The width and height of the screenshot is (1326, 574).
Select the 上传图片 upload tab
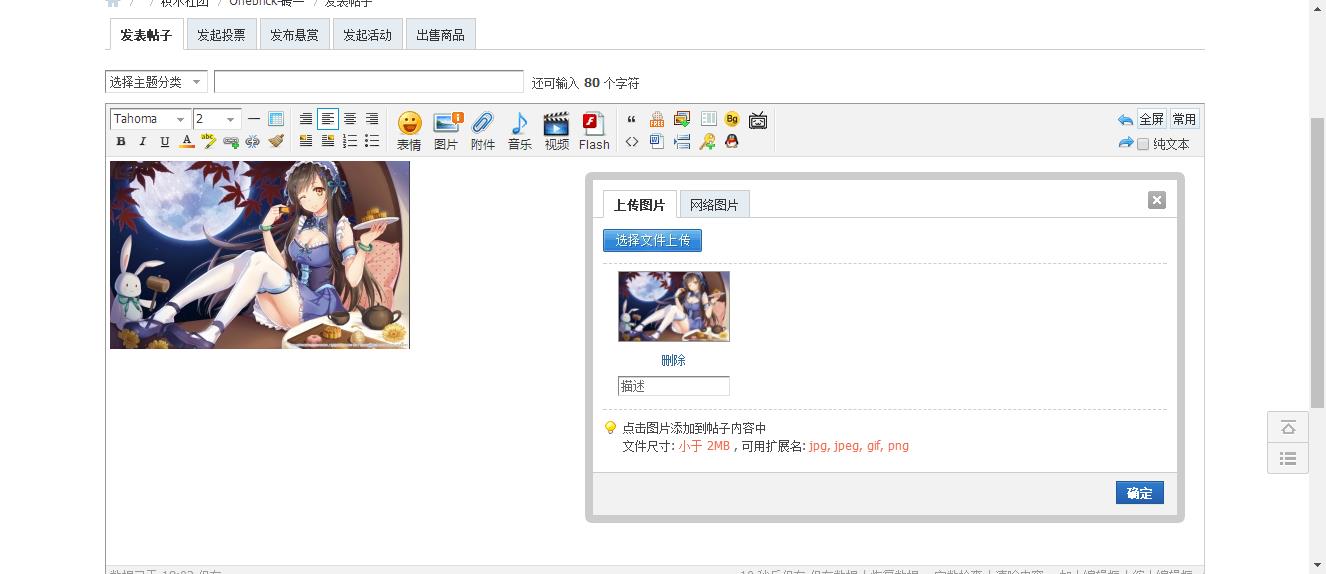point(640,204)
